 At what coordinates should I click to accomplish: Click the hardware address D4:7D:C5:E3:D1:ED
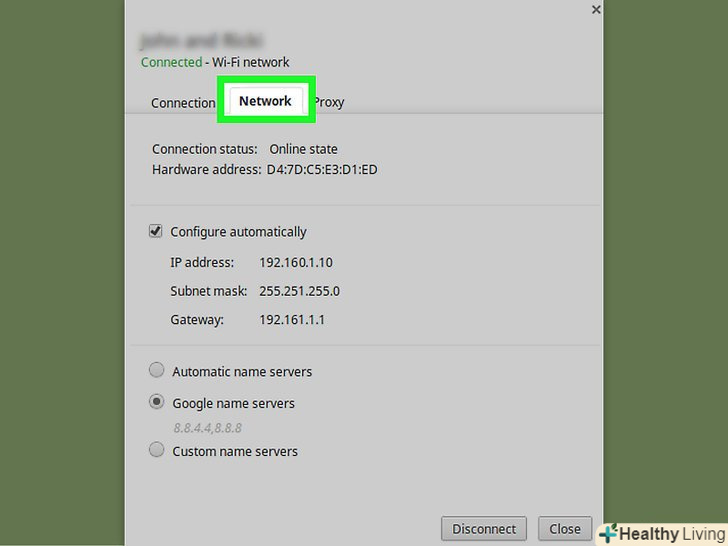tap(322, 169)
